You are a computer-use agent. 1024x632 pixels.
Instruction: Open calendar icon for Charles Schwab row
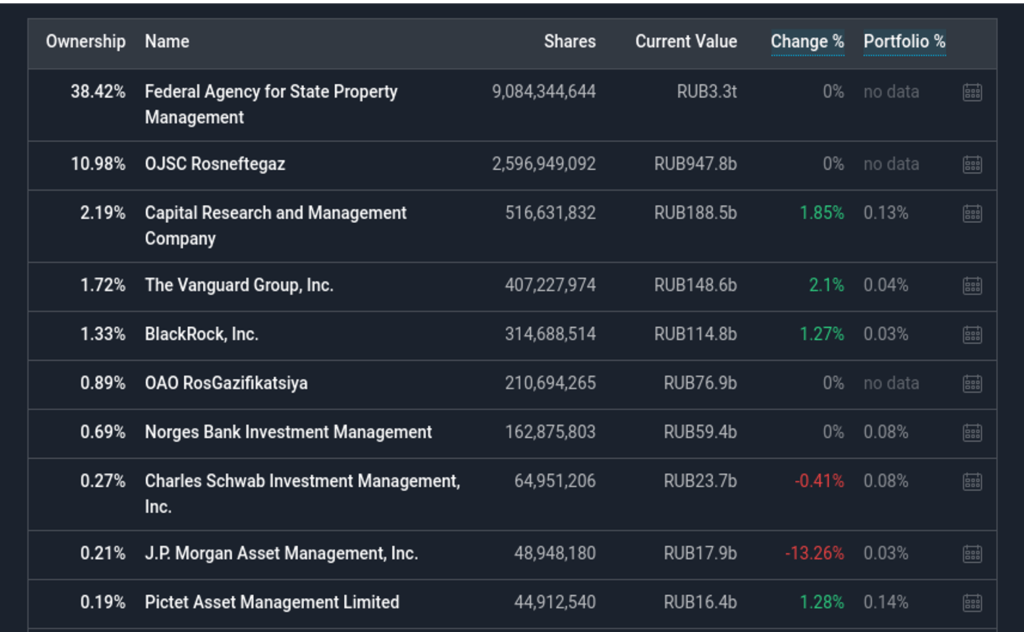click(971, 481)
